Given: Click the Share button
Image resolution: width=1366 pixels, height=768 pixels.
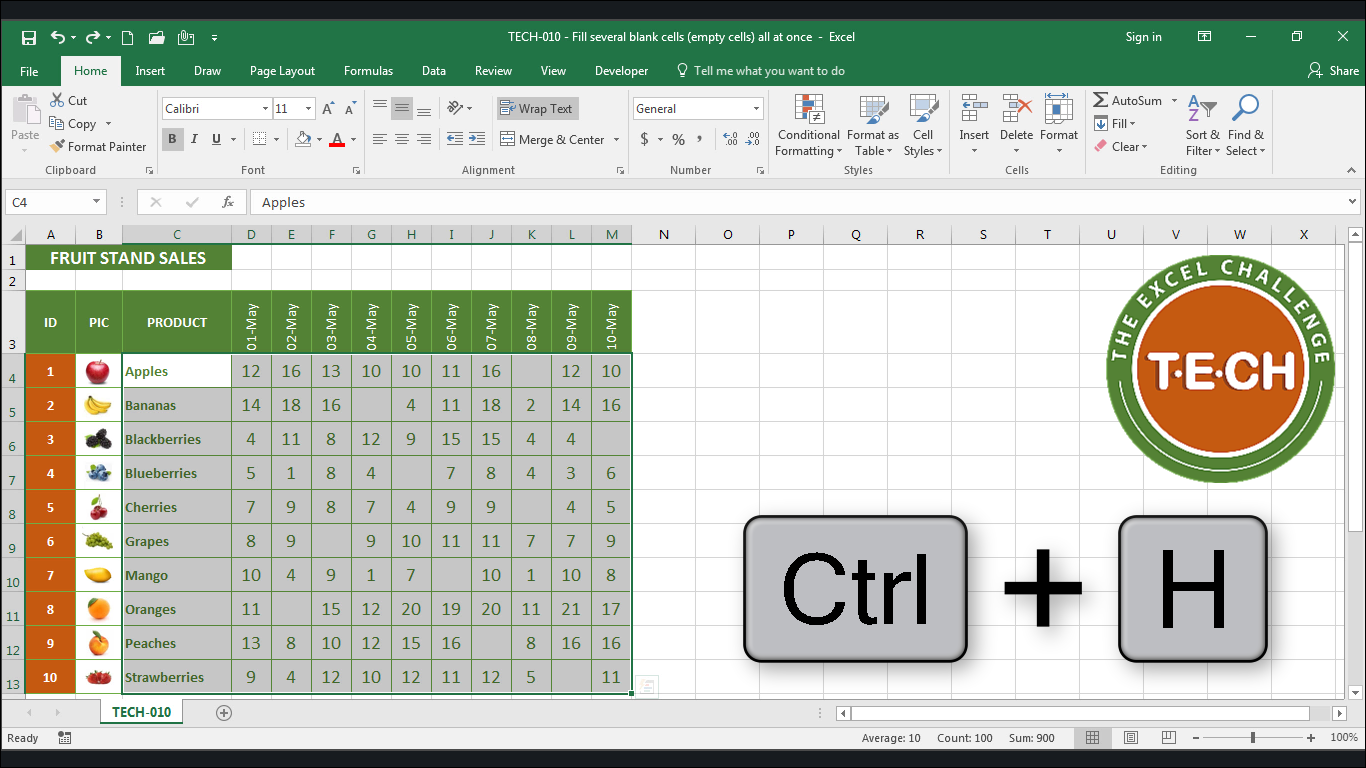Looking at the screenshot, I should (x=1334, y=71).
